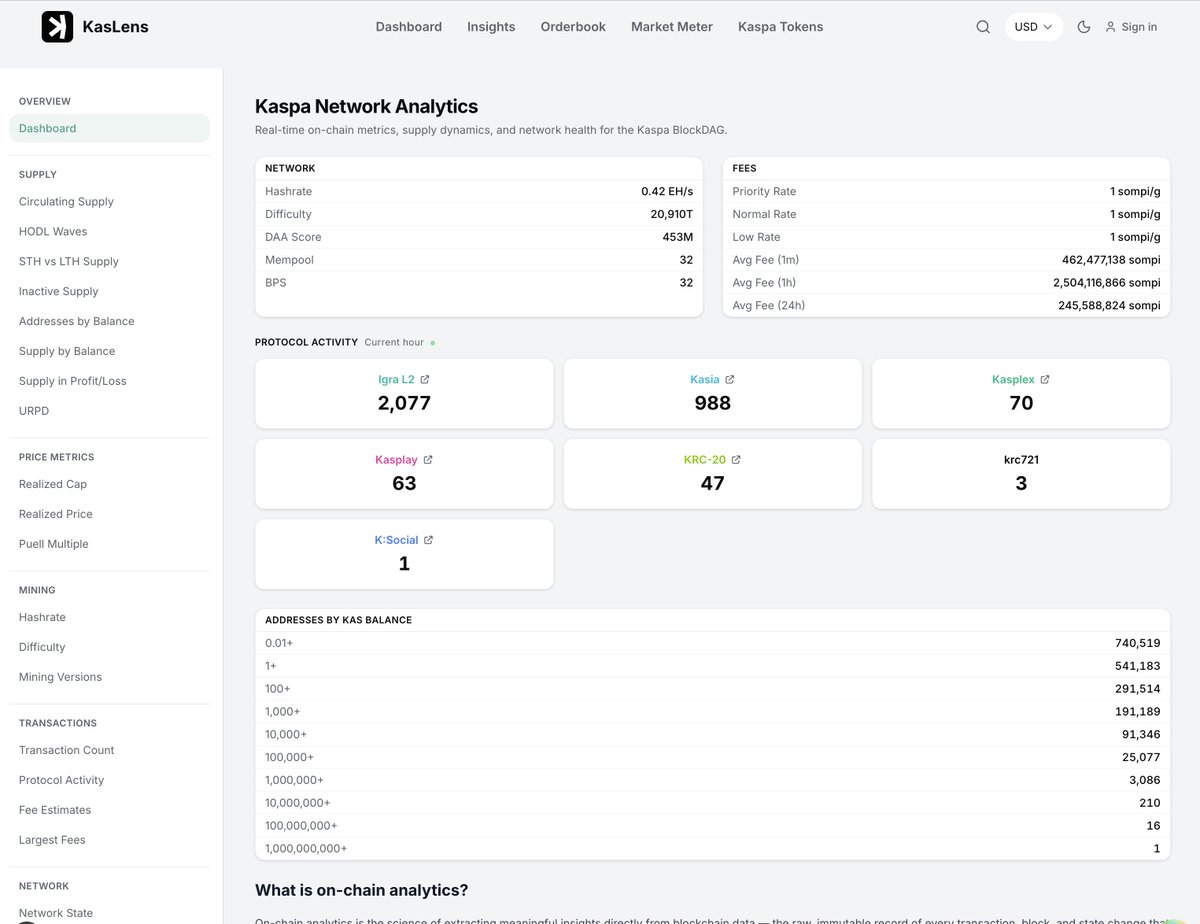Open Realized Cap page
The image size is (1200, 924).
pos(53,484)
